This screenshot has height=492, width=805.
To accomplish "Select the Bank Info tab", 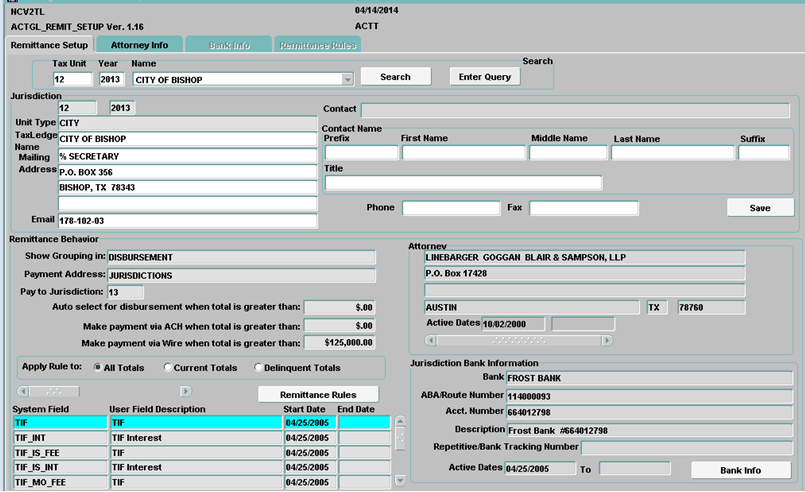I will [229, 45].
